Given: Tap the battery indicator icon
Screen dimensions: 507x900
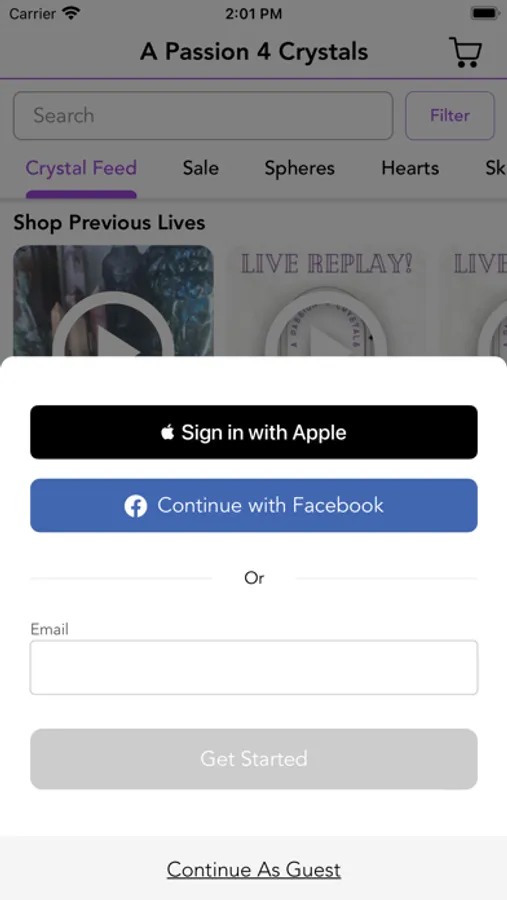Looking at the screenshot, I should (484, 13).
